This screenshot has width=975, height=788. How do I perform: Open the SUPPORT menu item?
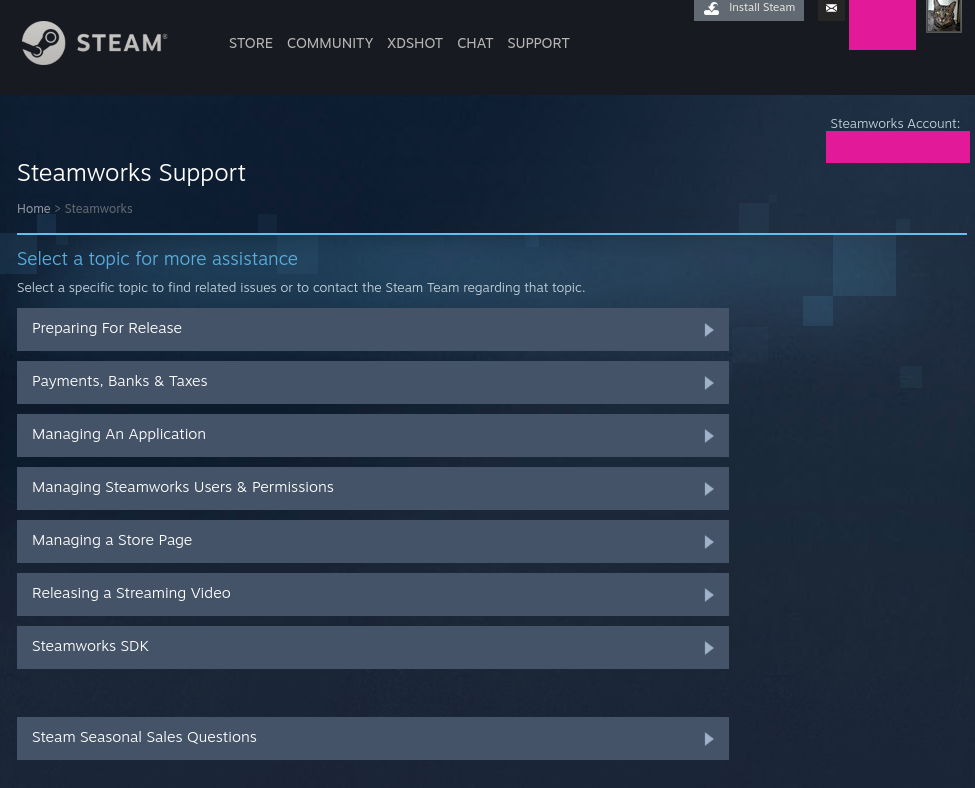[538, 44]
